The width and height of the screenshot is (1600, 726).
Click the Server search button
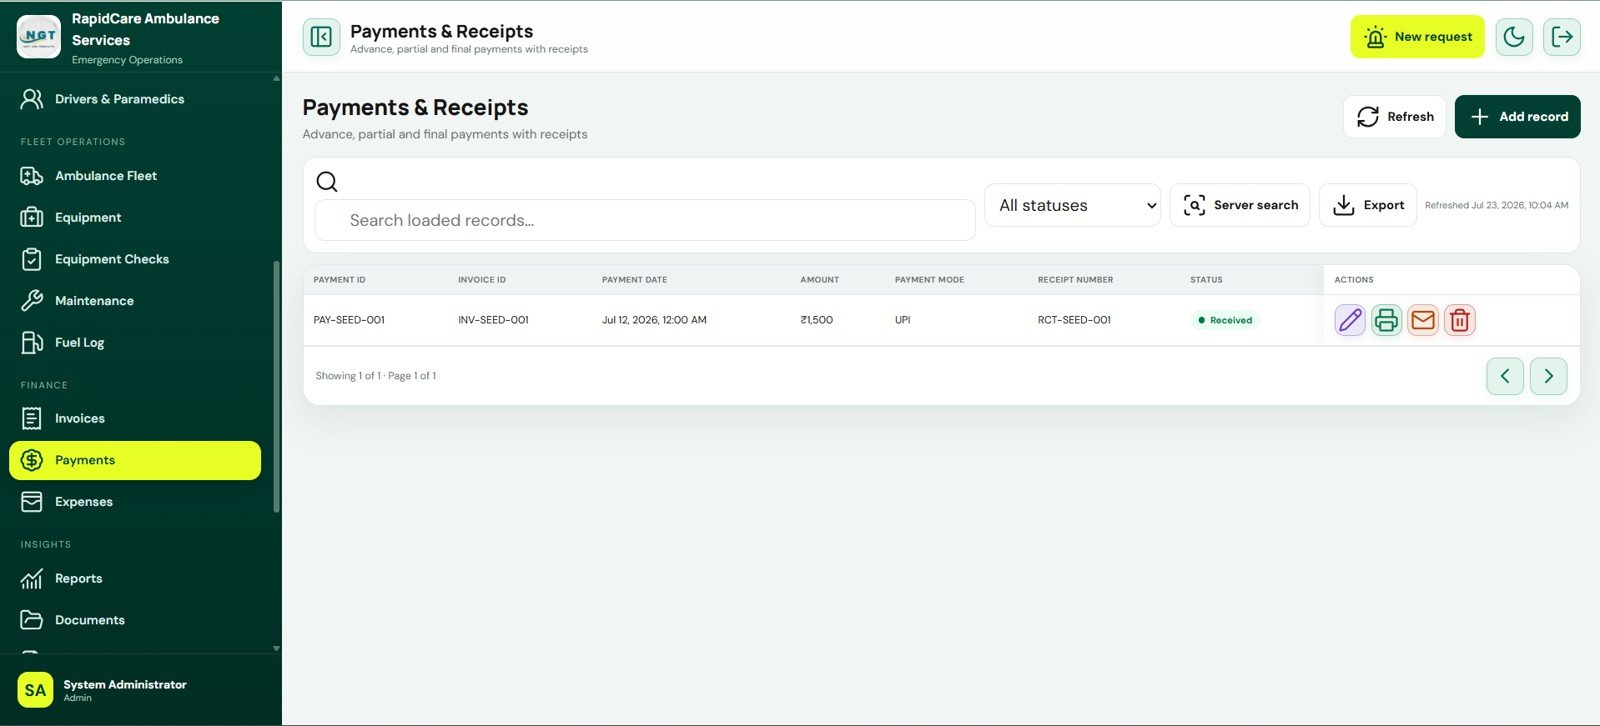[1240, 205]
